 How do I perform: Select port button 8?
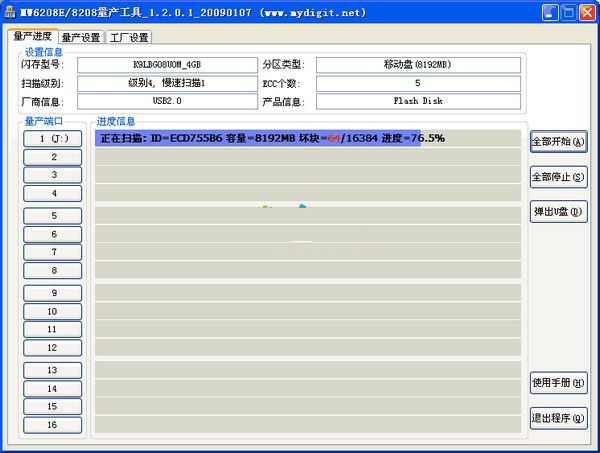coord(53,270)
